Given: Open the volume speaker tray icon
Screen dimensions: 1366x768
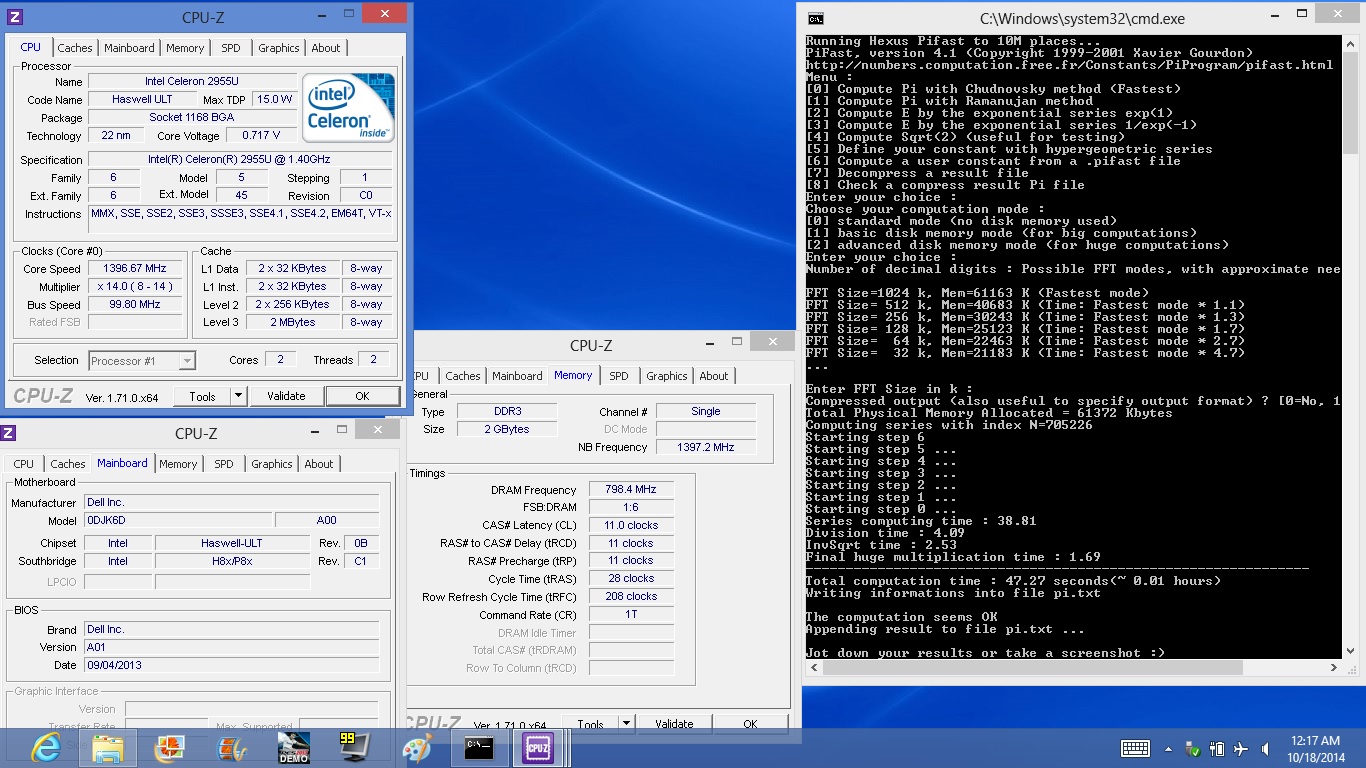Looking at the screenshot, I should 1267,748.
